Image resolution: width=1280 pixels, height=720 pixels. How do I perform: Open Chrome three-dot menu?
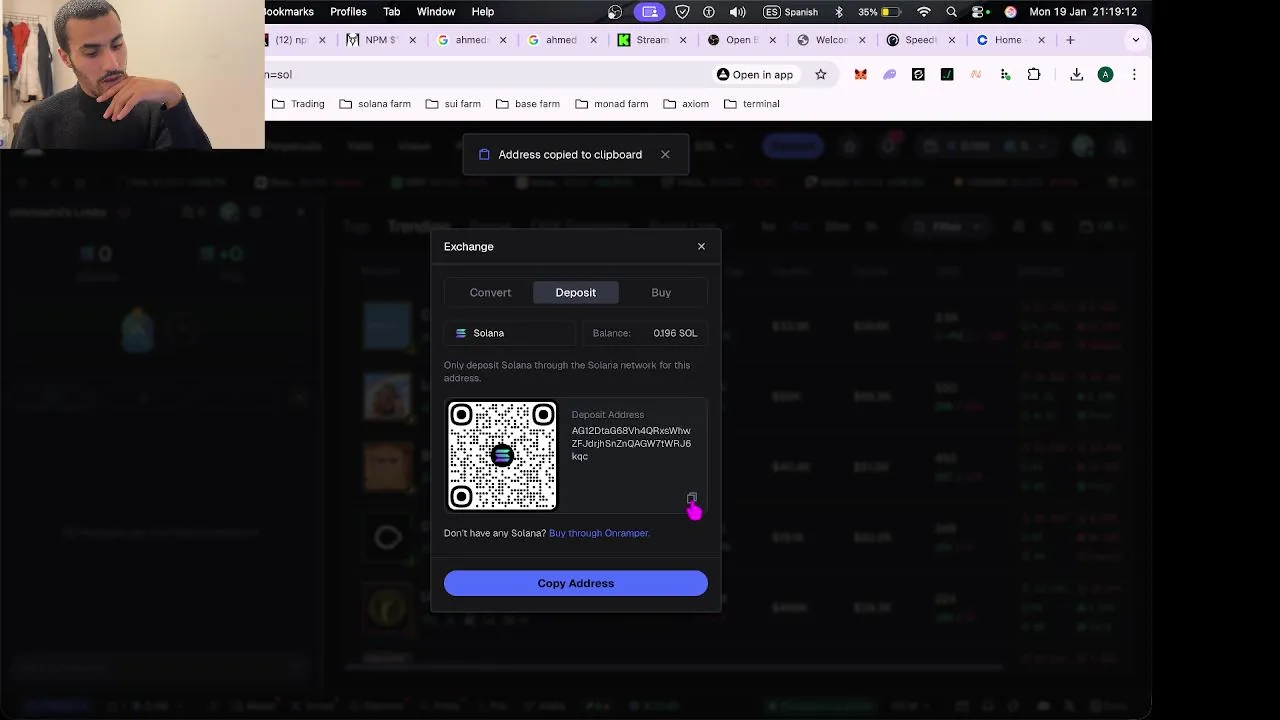[1134, 74]
